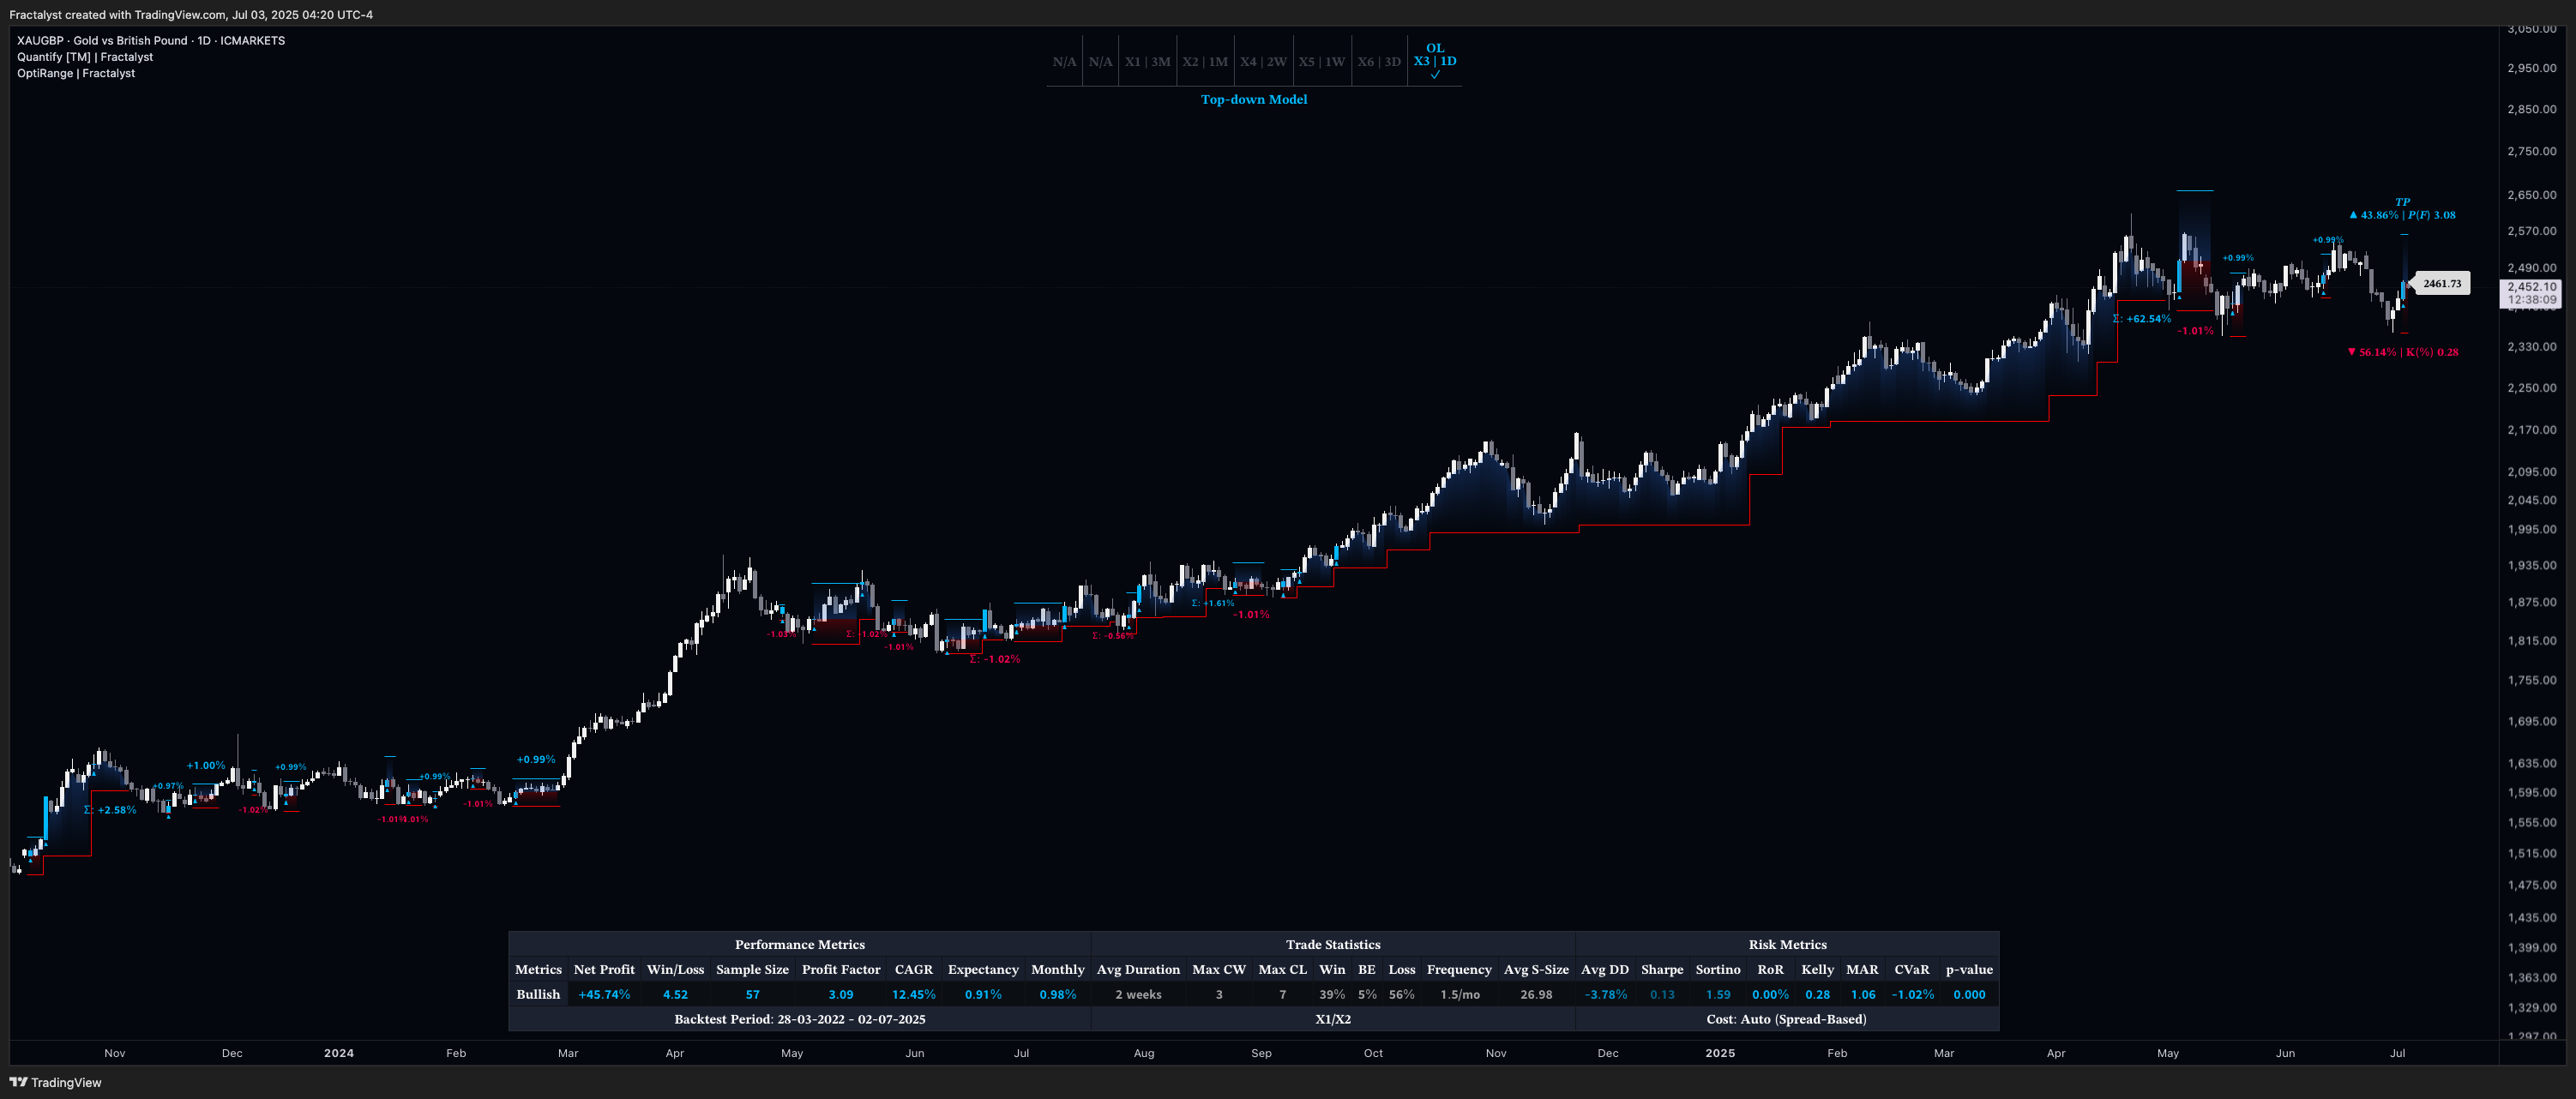2576x1099 pixels.
Task: Click the Kelly column header
Action: [1817, 969]
